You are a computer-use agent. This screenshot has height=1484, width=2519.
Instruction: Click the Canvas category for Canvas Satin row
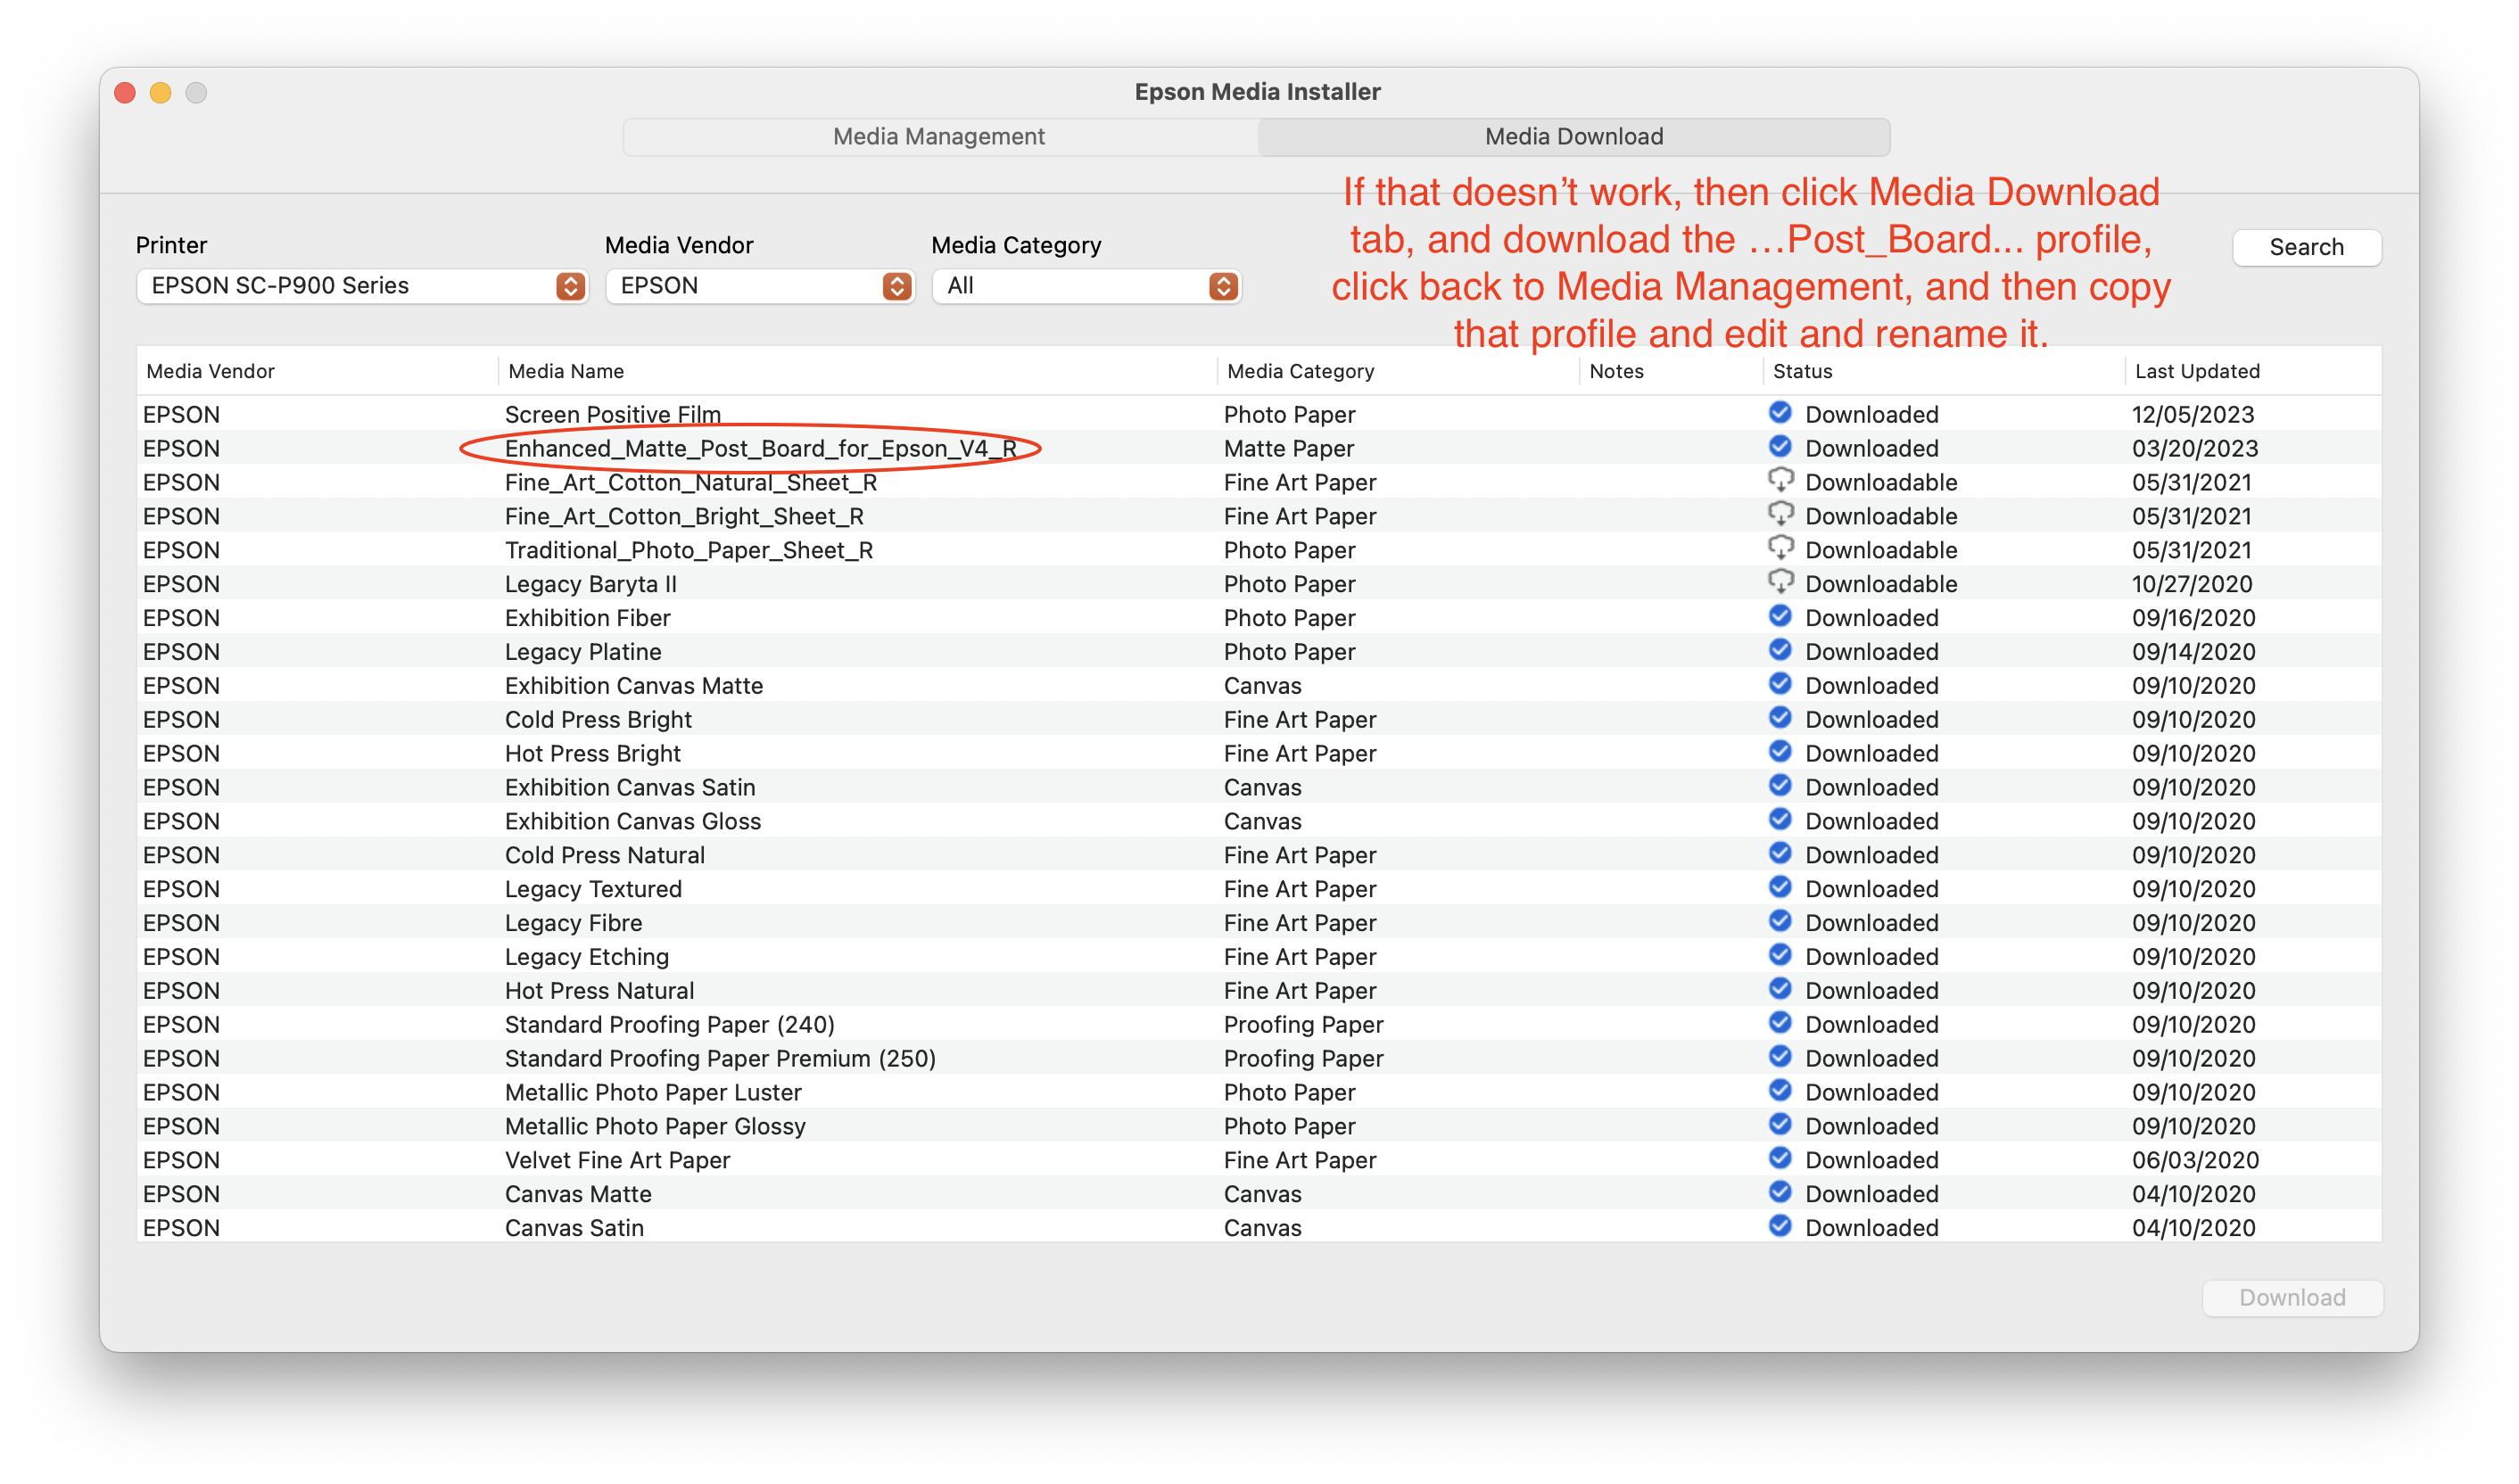tap(1262, 1229)
